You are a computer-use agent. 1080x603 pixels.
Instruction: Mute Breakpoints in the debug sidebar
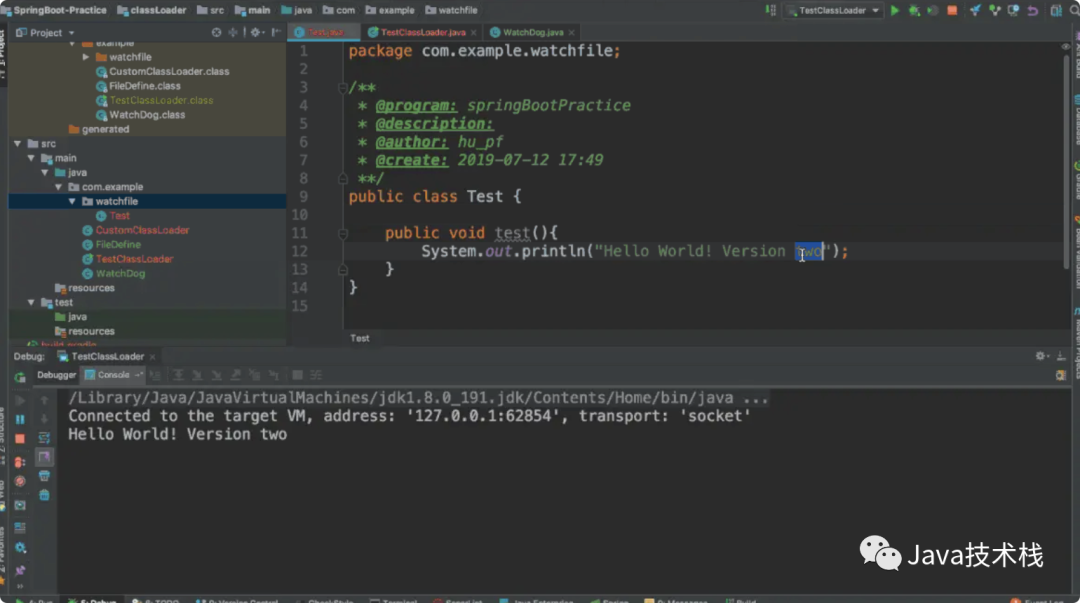20,481
